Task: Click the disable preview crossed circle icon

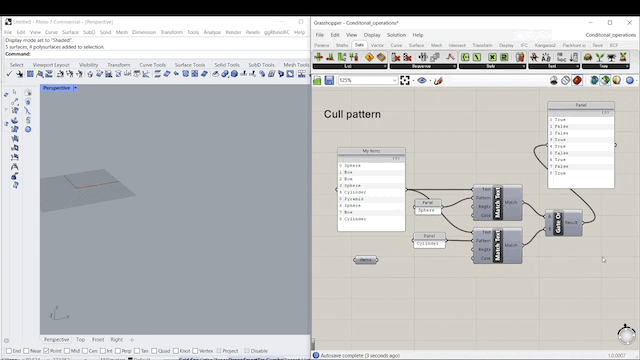Action: pyautogui.click(x=565, y=80)
